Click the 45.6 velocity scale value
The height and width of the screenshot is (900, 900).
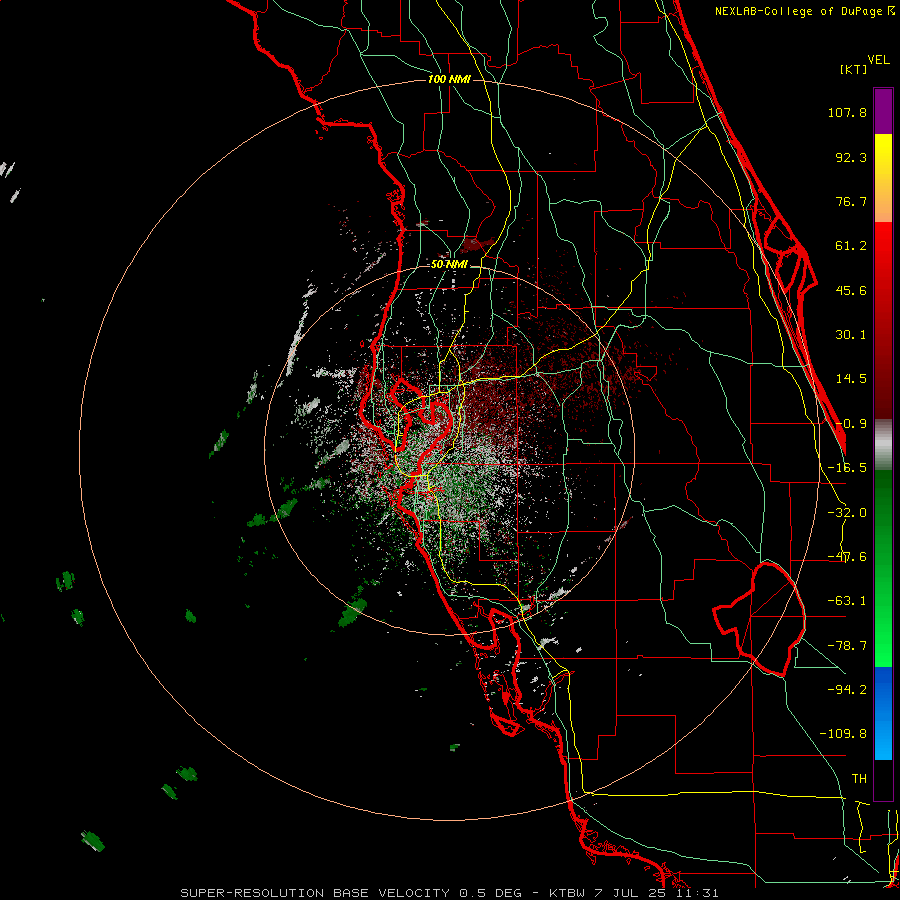851,290
